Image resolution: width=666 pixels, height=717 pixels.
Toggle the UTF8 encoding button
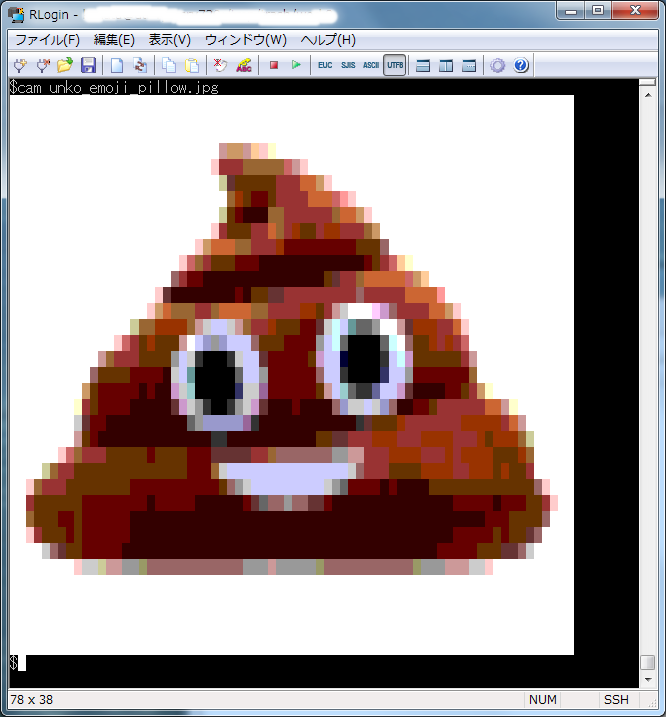395,65
